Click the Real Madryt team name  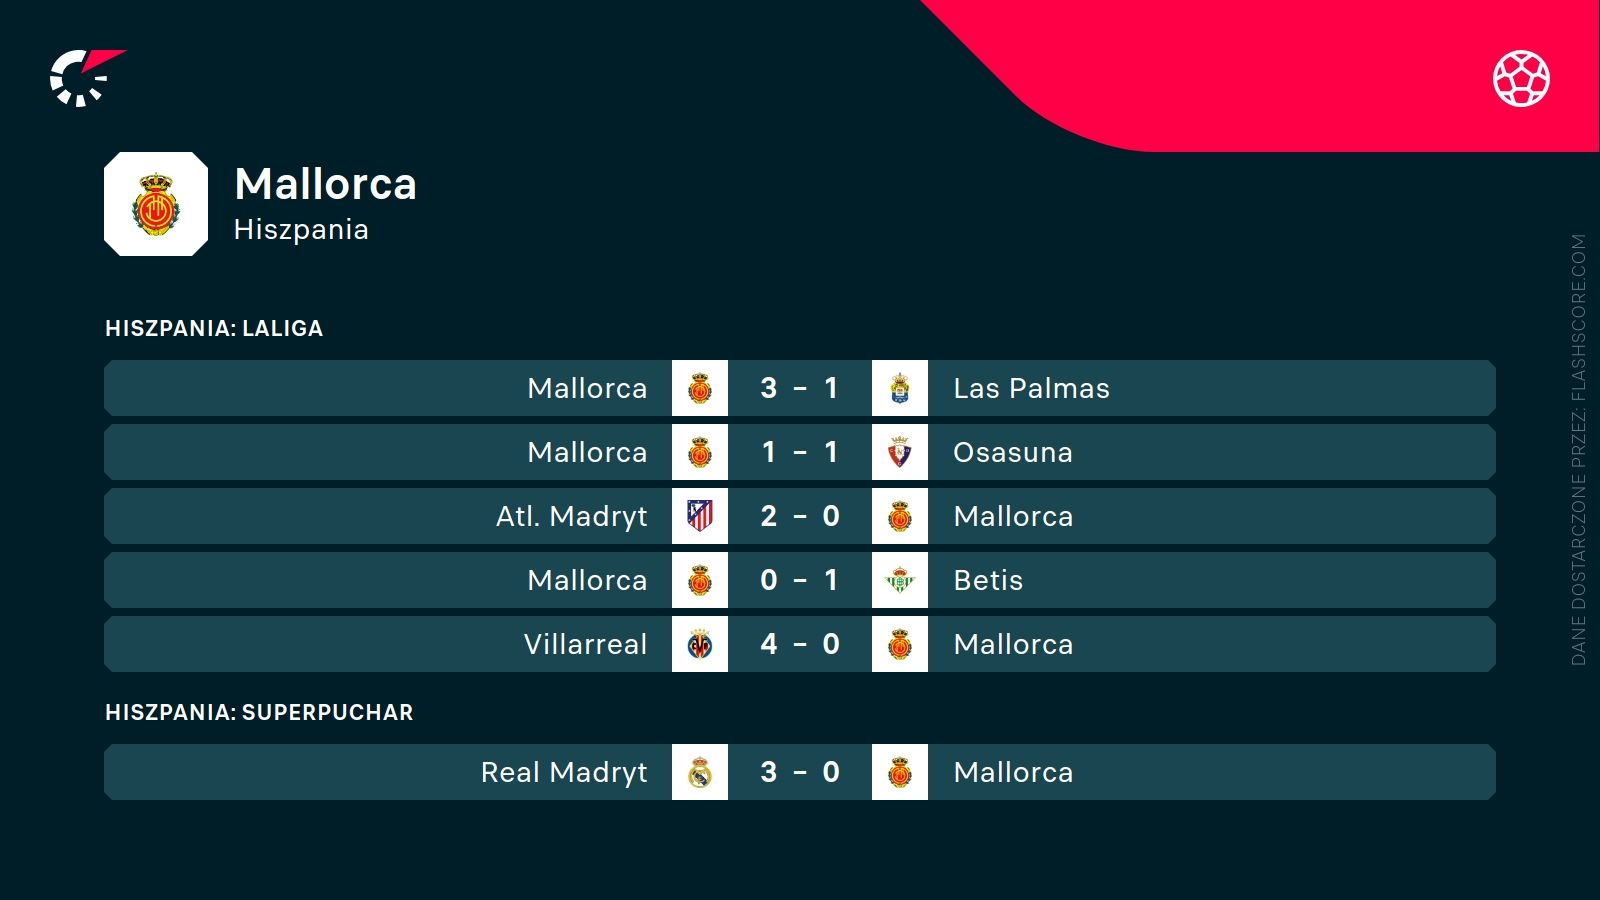564,772
